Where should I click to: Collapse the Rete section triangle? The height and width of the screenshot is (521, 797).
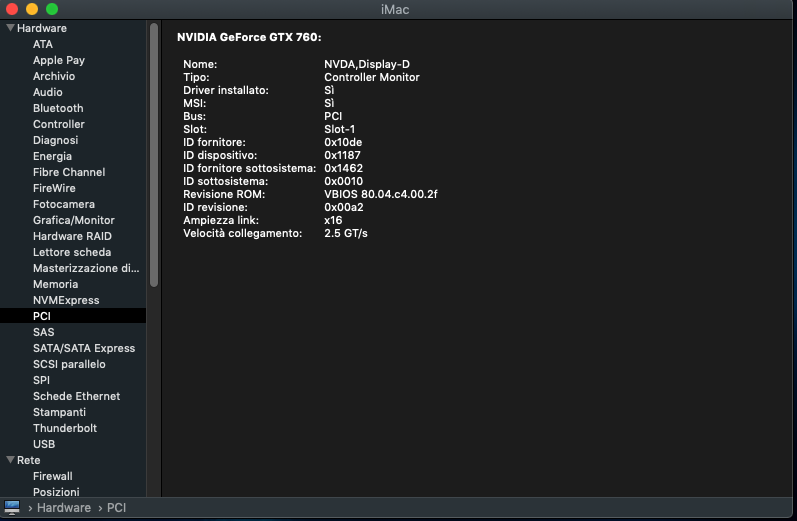10,459
